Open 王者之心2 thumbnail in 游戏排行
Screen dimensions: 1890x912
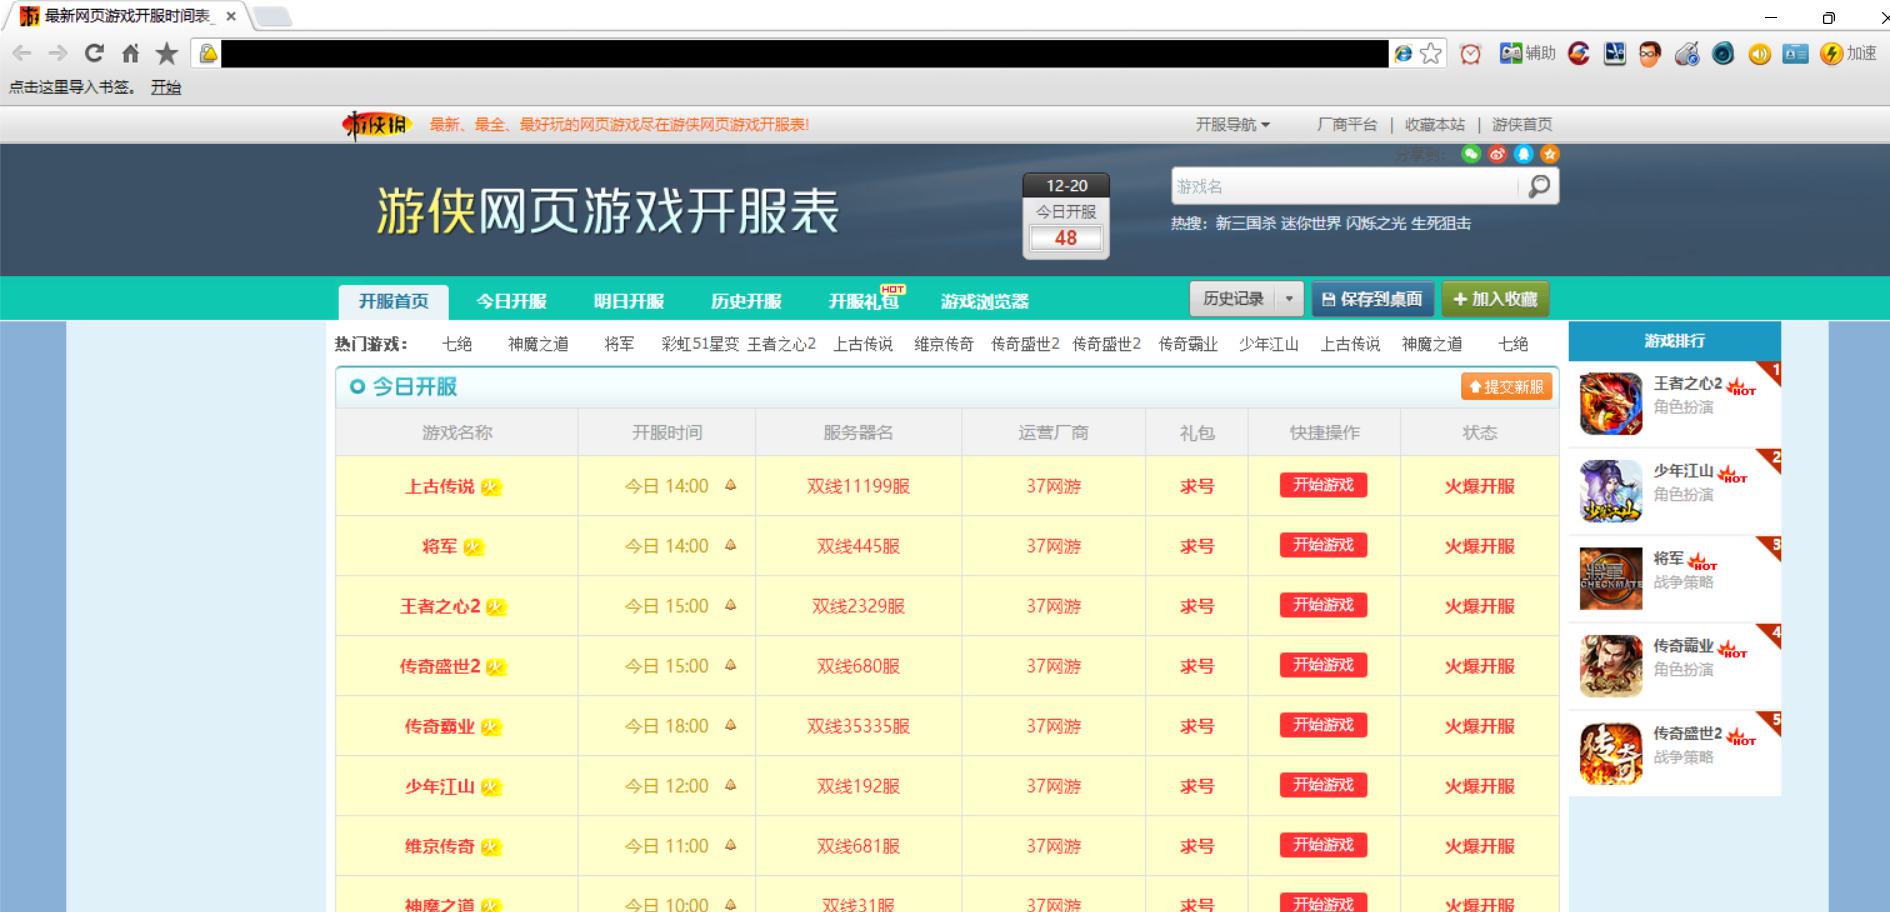[x=1611, y=404]
